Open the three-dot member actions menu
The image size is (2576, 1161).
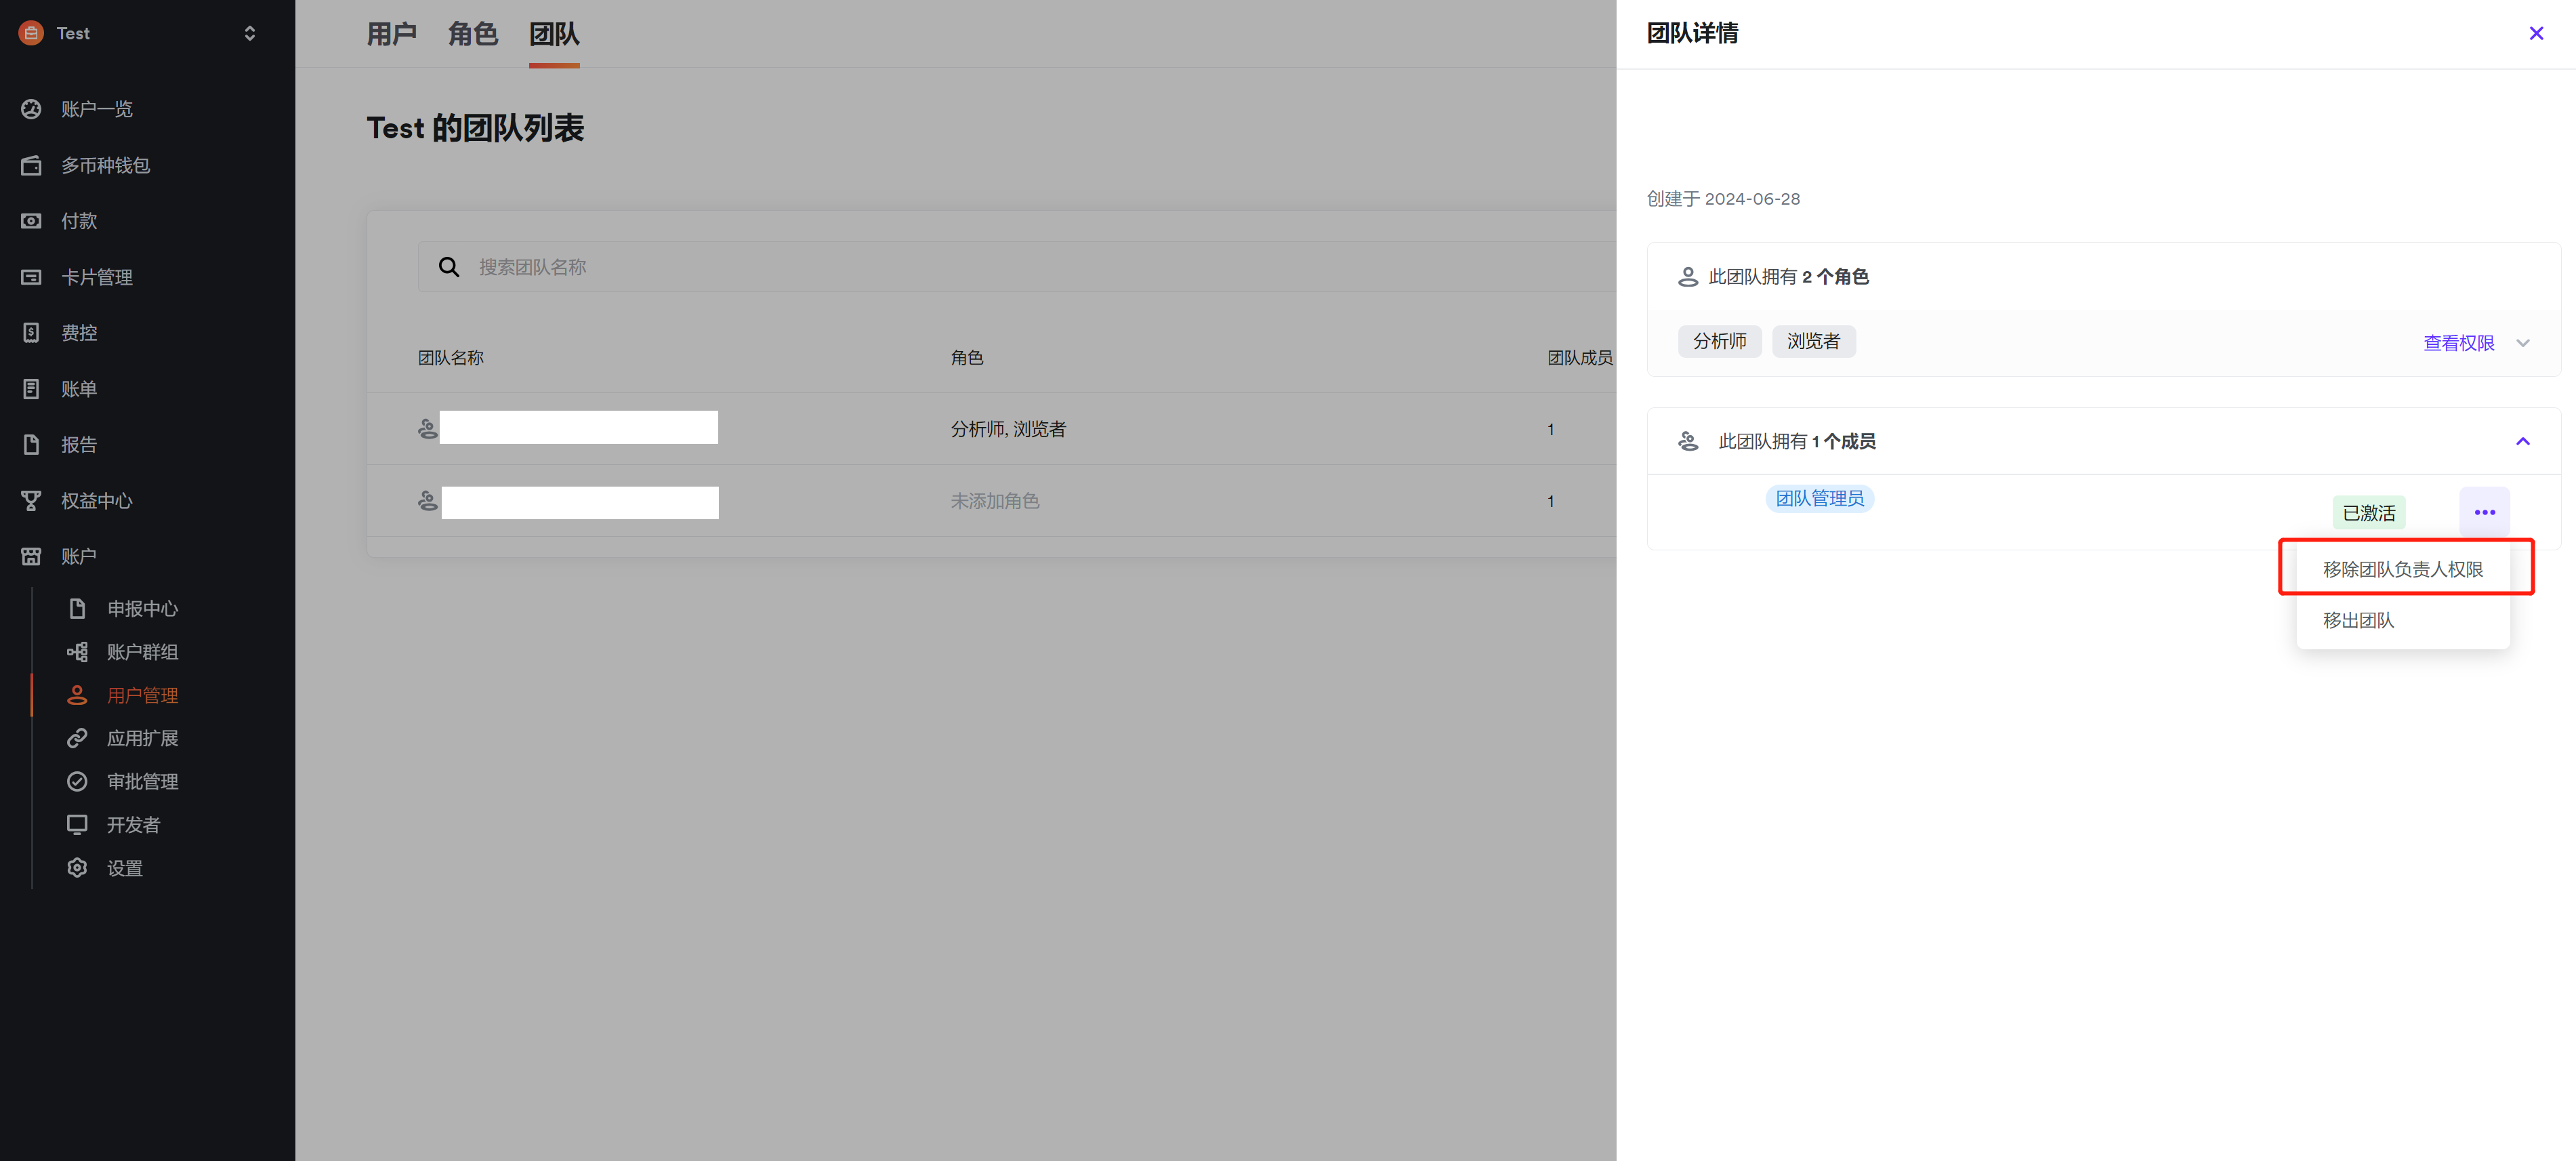click(x=2485, y=512)
